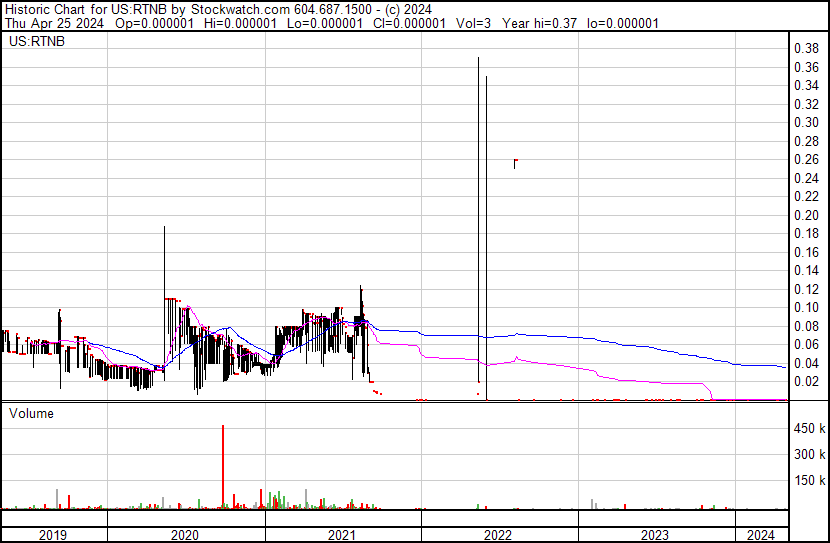The height and width of the screenshot is (543, 830).
Task: Click the 0.16 price axis value
Action: (x=806, y=252)
